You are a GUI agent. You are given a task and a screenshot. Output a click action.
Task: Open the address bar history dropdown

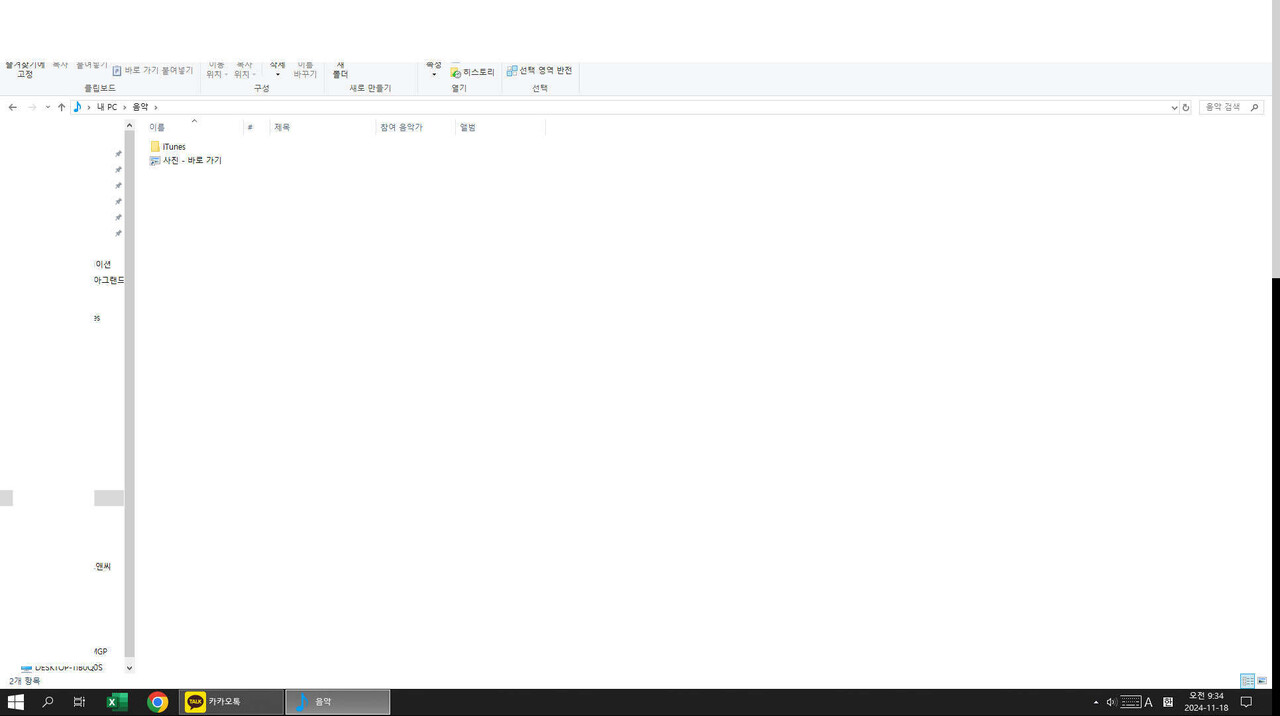[1174, 107]
